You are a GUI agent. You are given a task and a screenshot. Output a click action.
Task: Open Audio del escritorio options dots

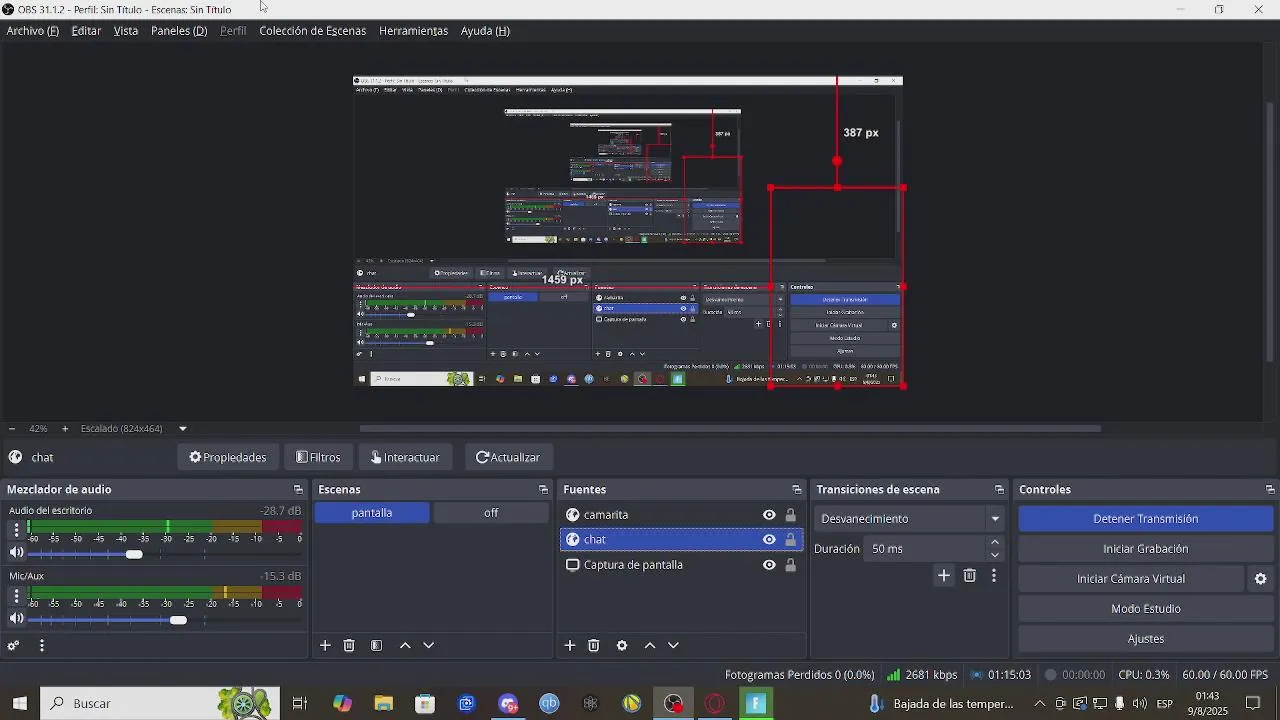(16, 530)
